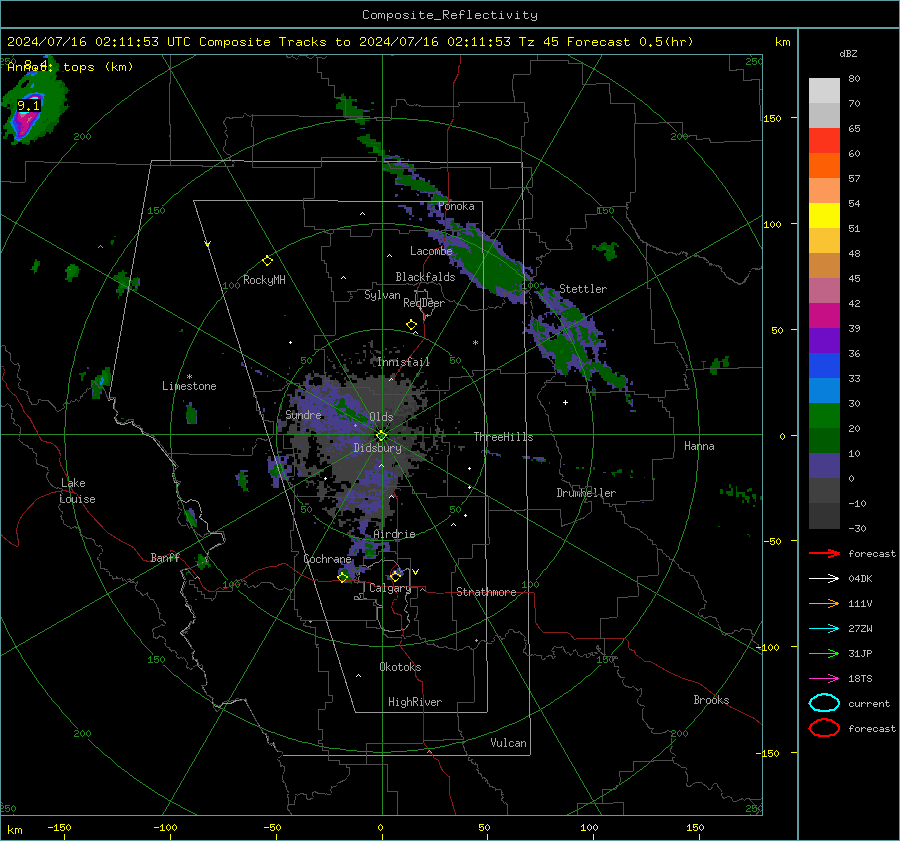Click the Sylvan label

click(x=382, y=295)
